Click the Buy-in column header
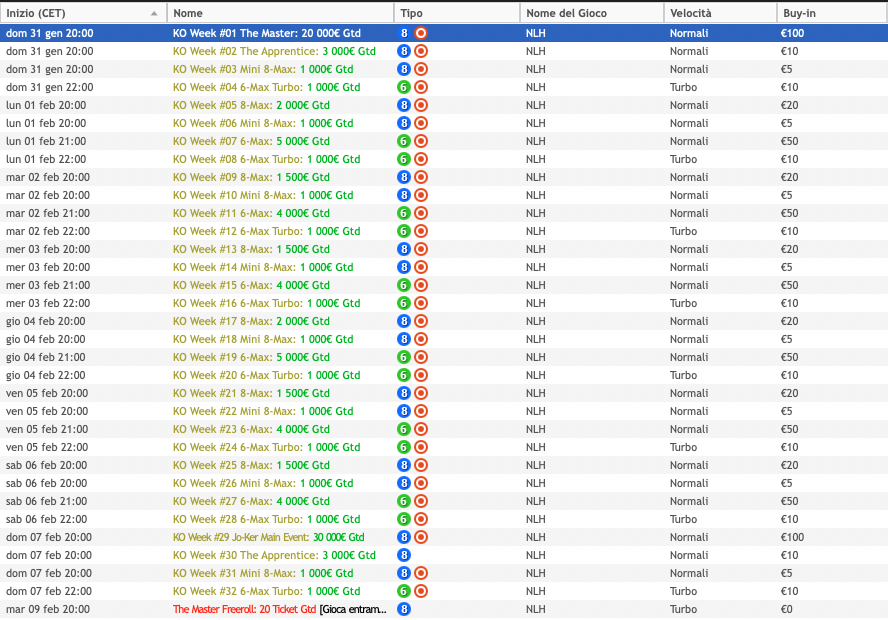The width and height of the screenshot is (888, 620). tap(832, 13)
